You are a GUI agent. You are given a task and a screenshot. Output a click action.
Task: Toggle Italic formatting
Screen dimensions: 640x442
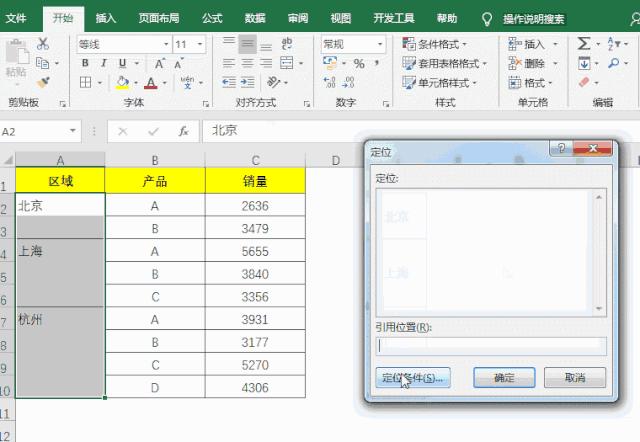click(104, 63)
